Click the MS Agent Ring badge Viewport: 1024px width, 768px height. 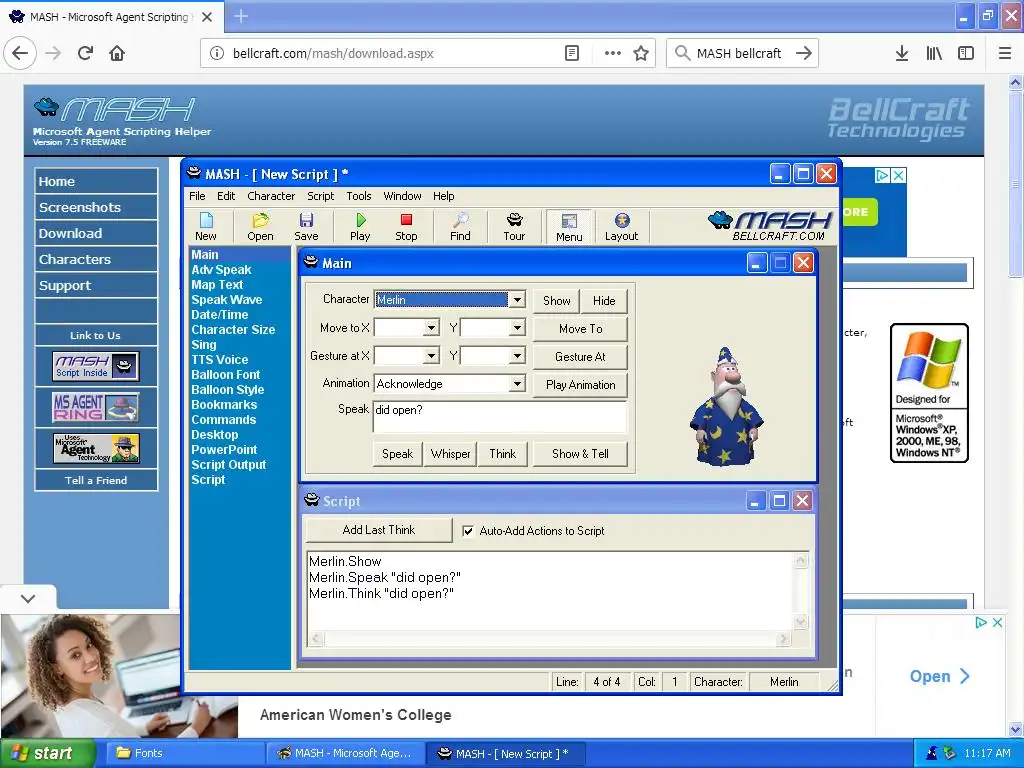[95, 407]
